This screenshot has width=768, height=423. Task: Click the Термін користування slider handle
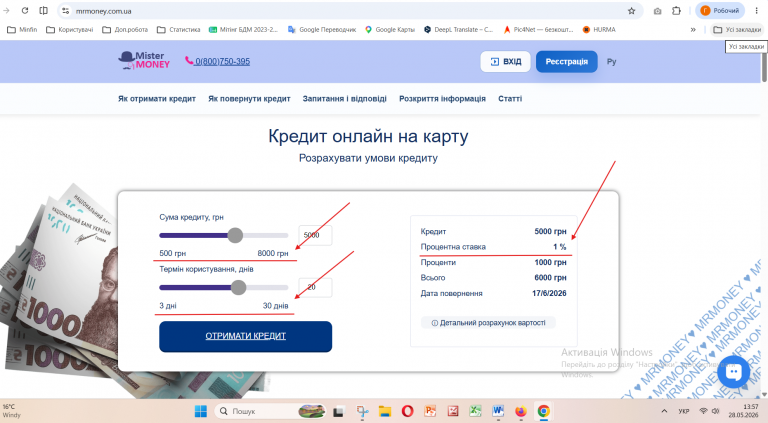[x=239, y=287]
